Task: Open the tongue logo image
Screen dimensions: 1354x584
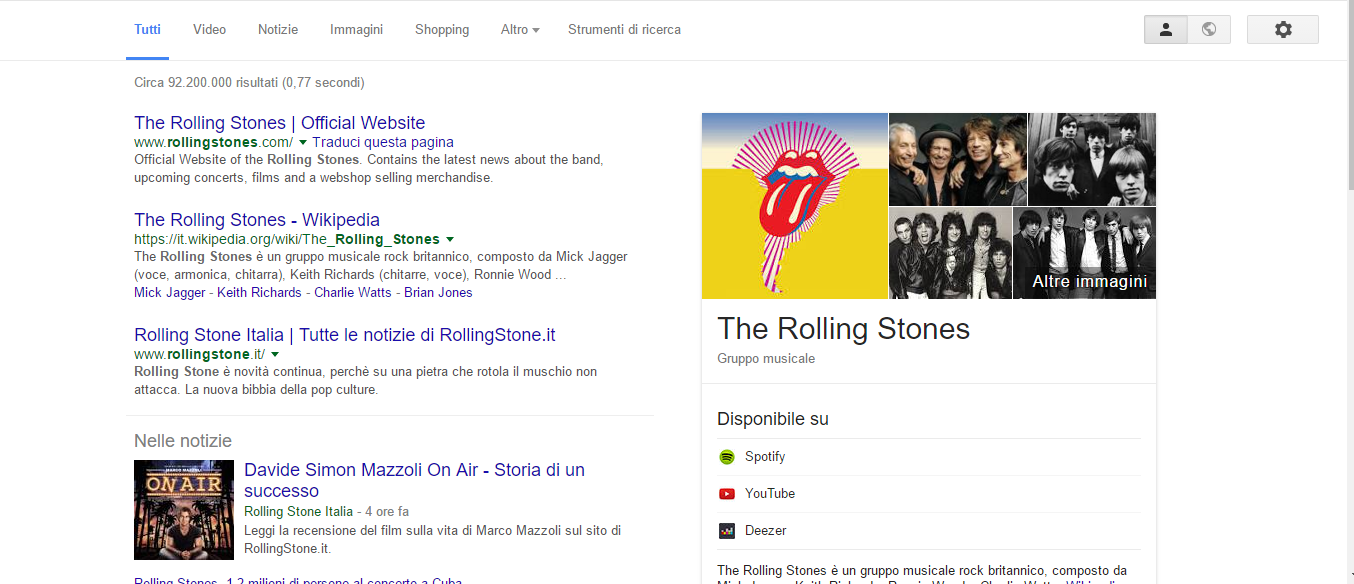Action: pos(795,206)
